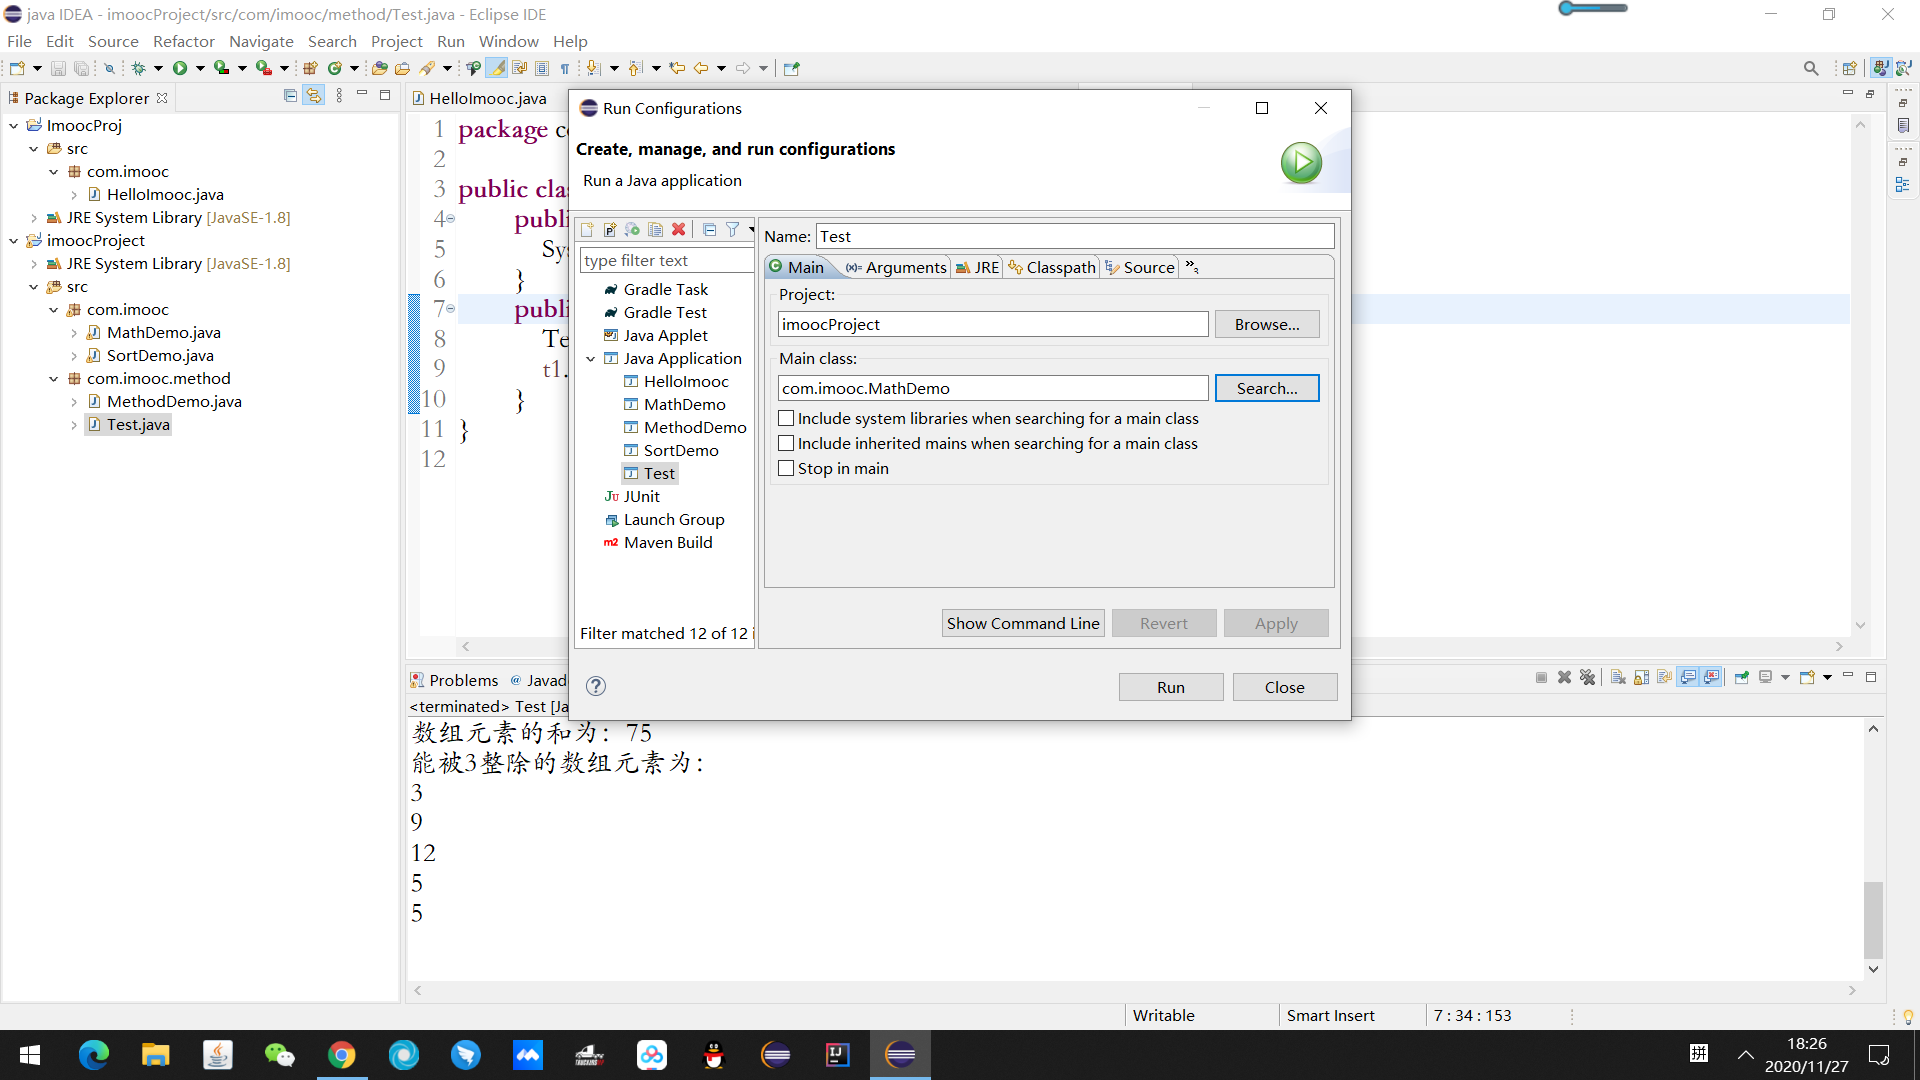Click the Open Type icon in main toolbar
This screenshot has width=1920, height=1080.
pyautogui.click(x=379, y=68)
